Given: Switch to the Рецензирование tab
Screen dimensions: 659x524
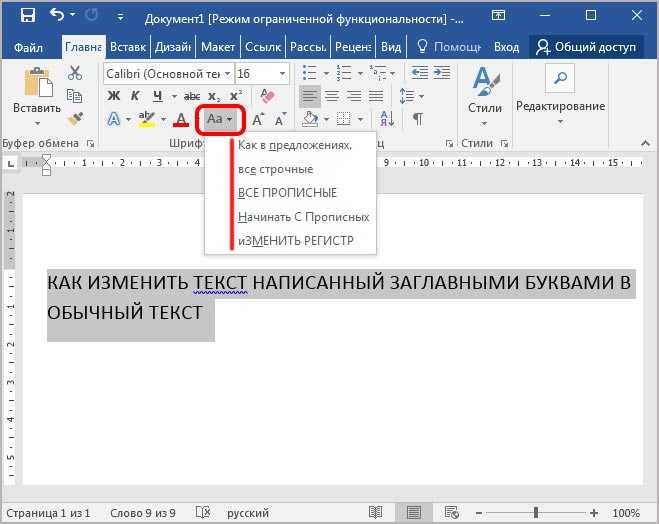Looking at the screenshot, I should pyautogui.click(x=353, y=47).
